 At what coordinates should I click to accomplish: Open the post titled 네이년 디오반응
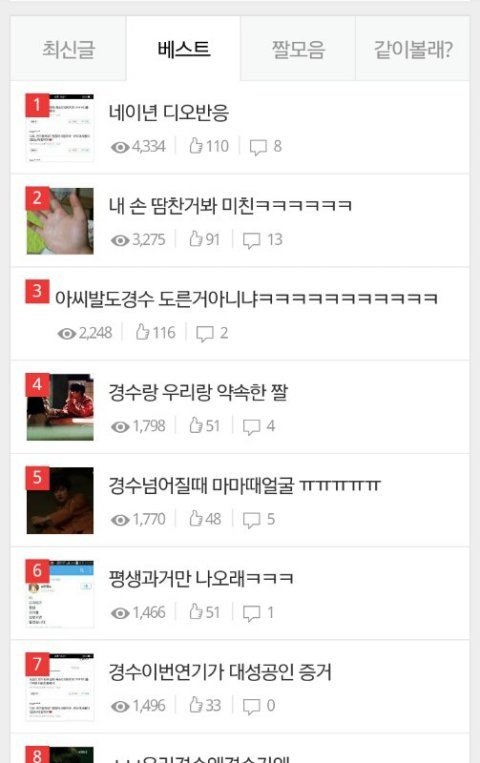click(168, 113)
